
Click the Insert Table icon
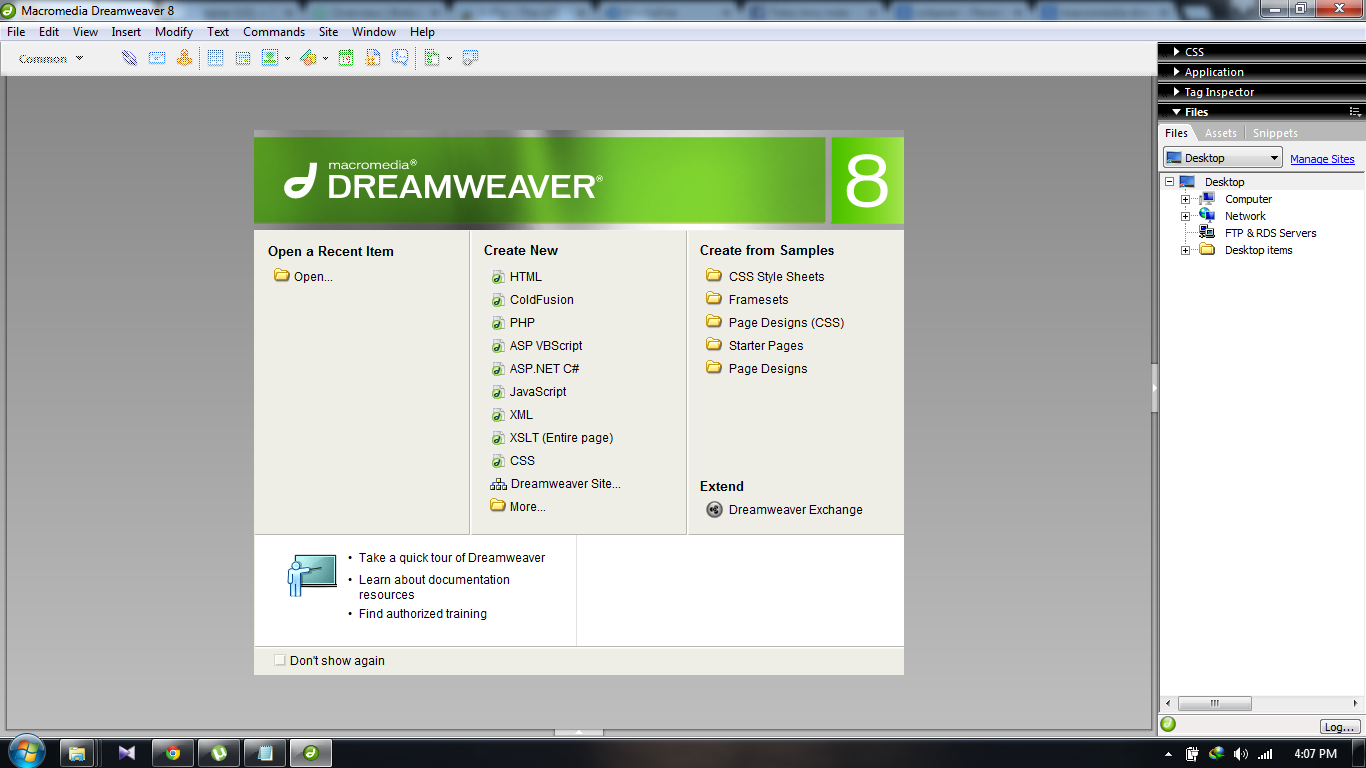click(x=215, y=58)
